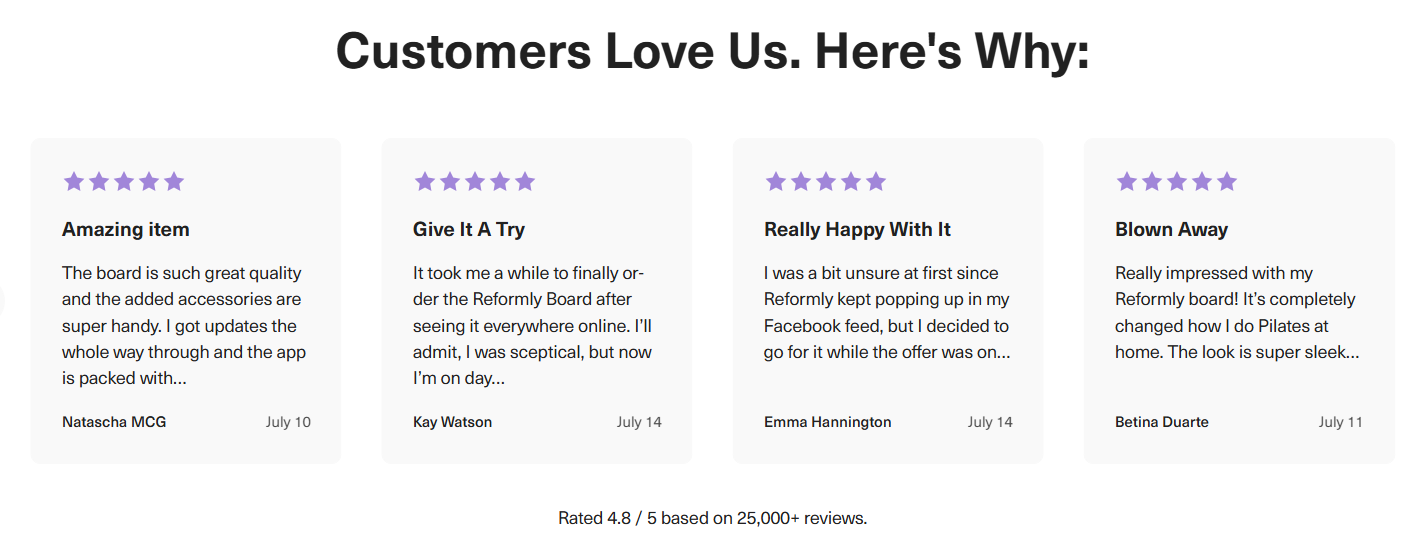Viewport: 1418px width, 542px height.
Task: Open the "Really Happy With It" review title
Action: tap(857, 229)
